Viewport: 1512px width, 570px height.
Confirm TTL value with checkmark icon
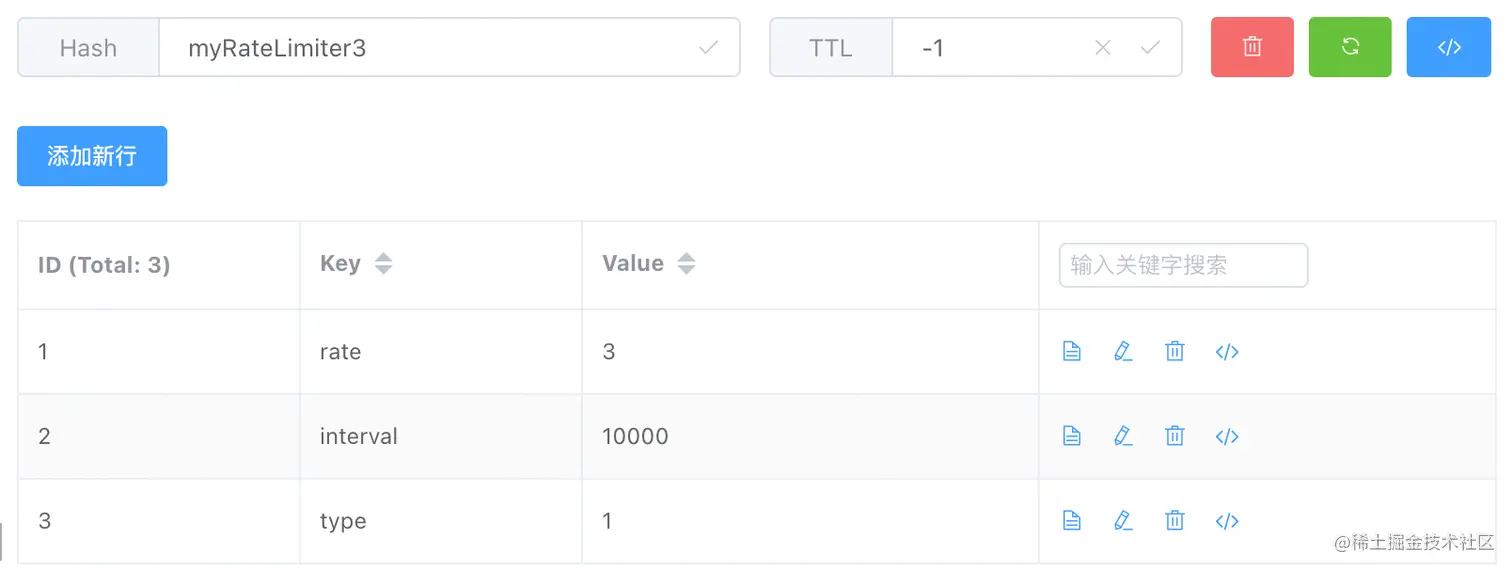coord(1150,47)
